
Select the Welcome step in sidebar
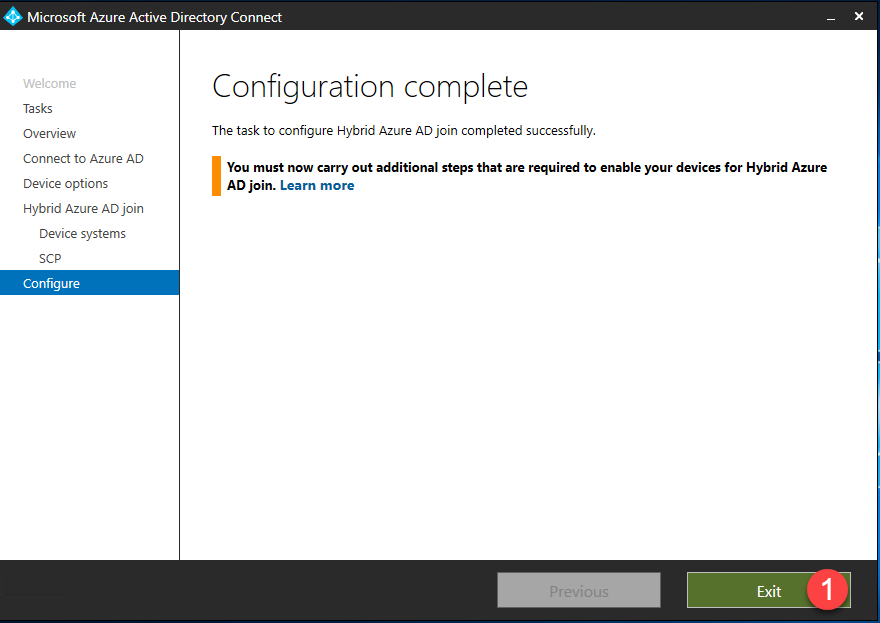click(49, 84)
